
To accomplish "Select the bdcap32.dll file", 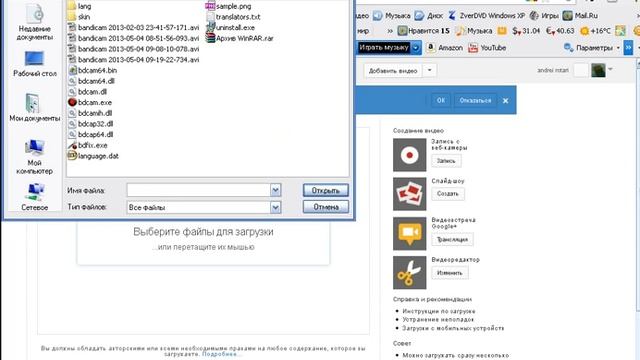I will pos(91,124).
